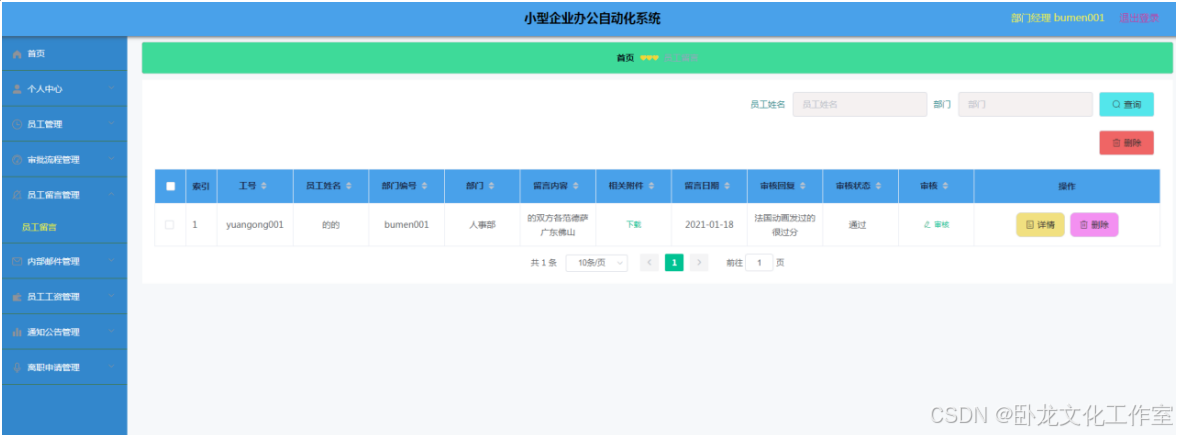Image resolution: width=1177 pixels, height=435 pixels.
Task: Click the yellow 详情 button
Action: (1040, 225)
